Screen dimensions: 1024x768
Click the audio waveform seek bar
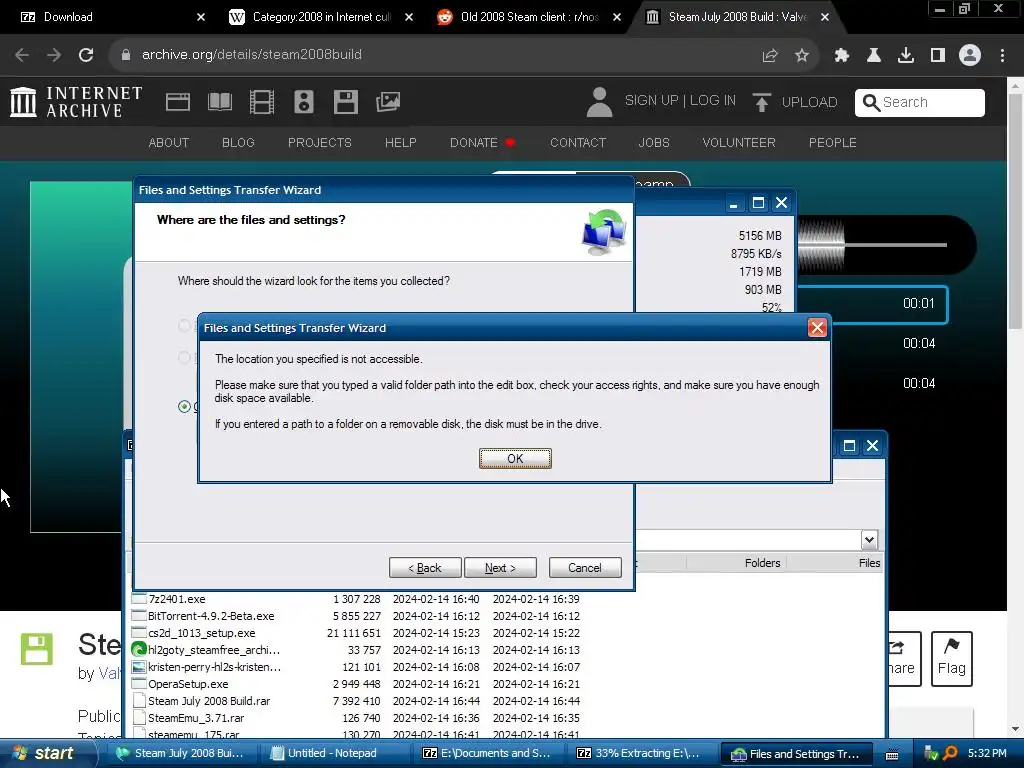click(872, 245)
